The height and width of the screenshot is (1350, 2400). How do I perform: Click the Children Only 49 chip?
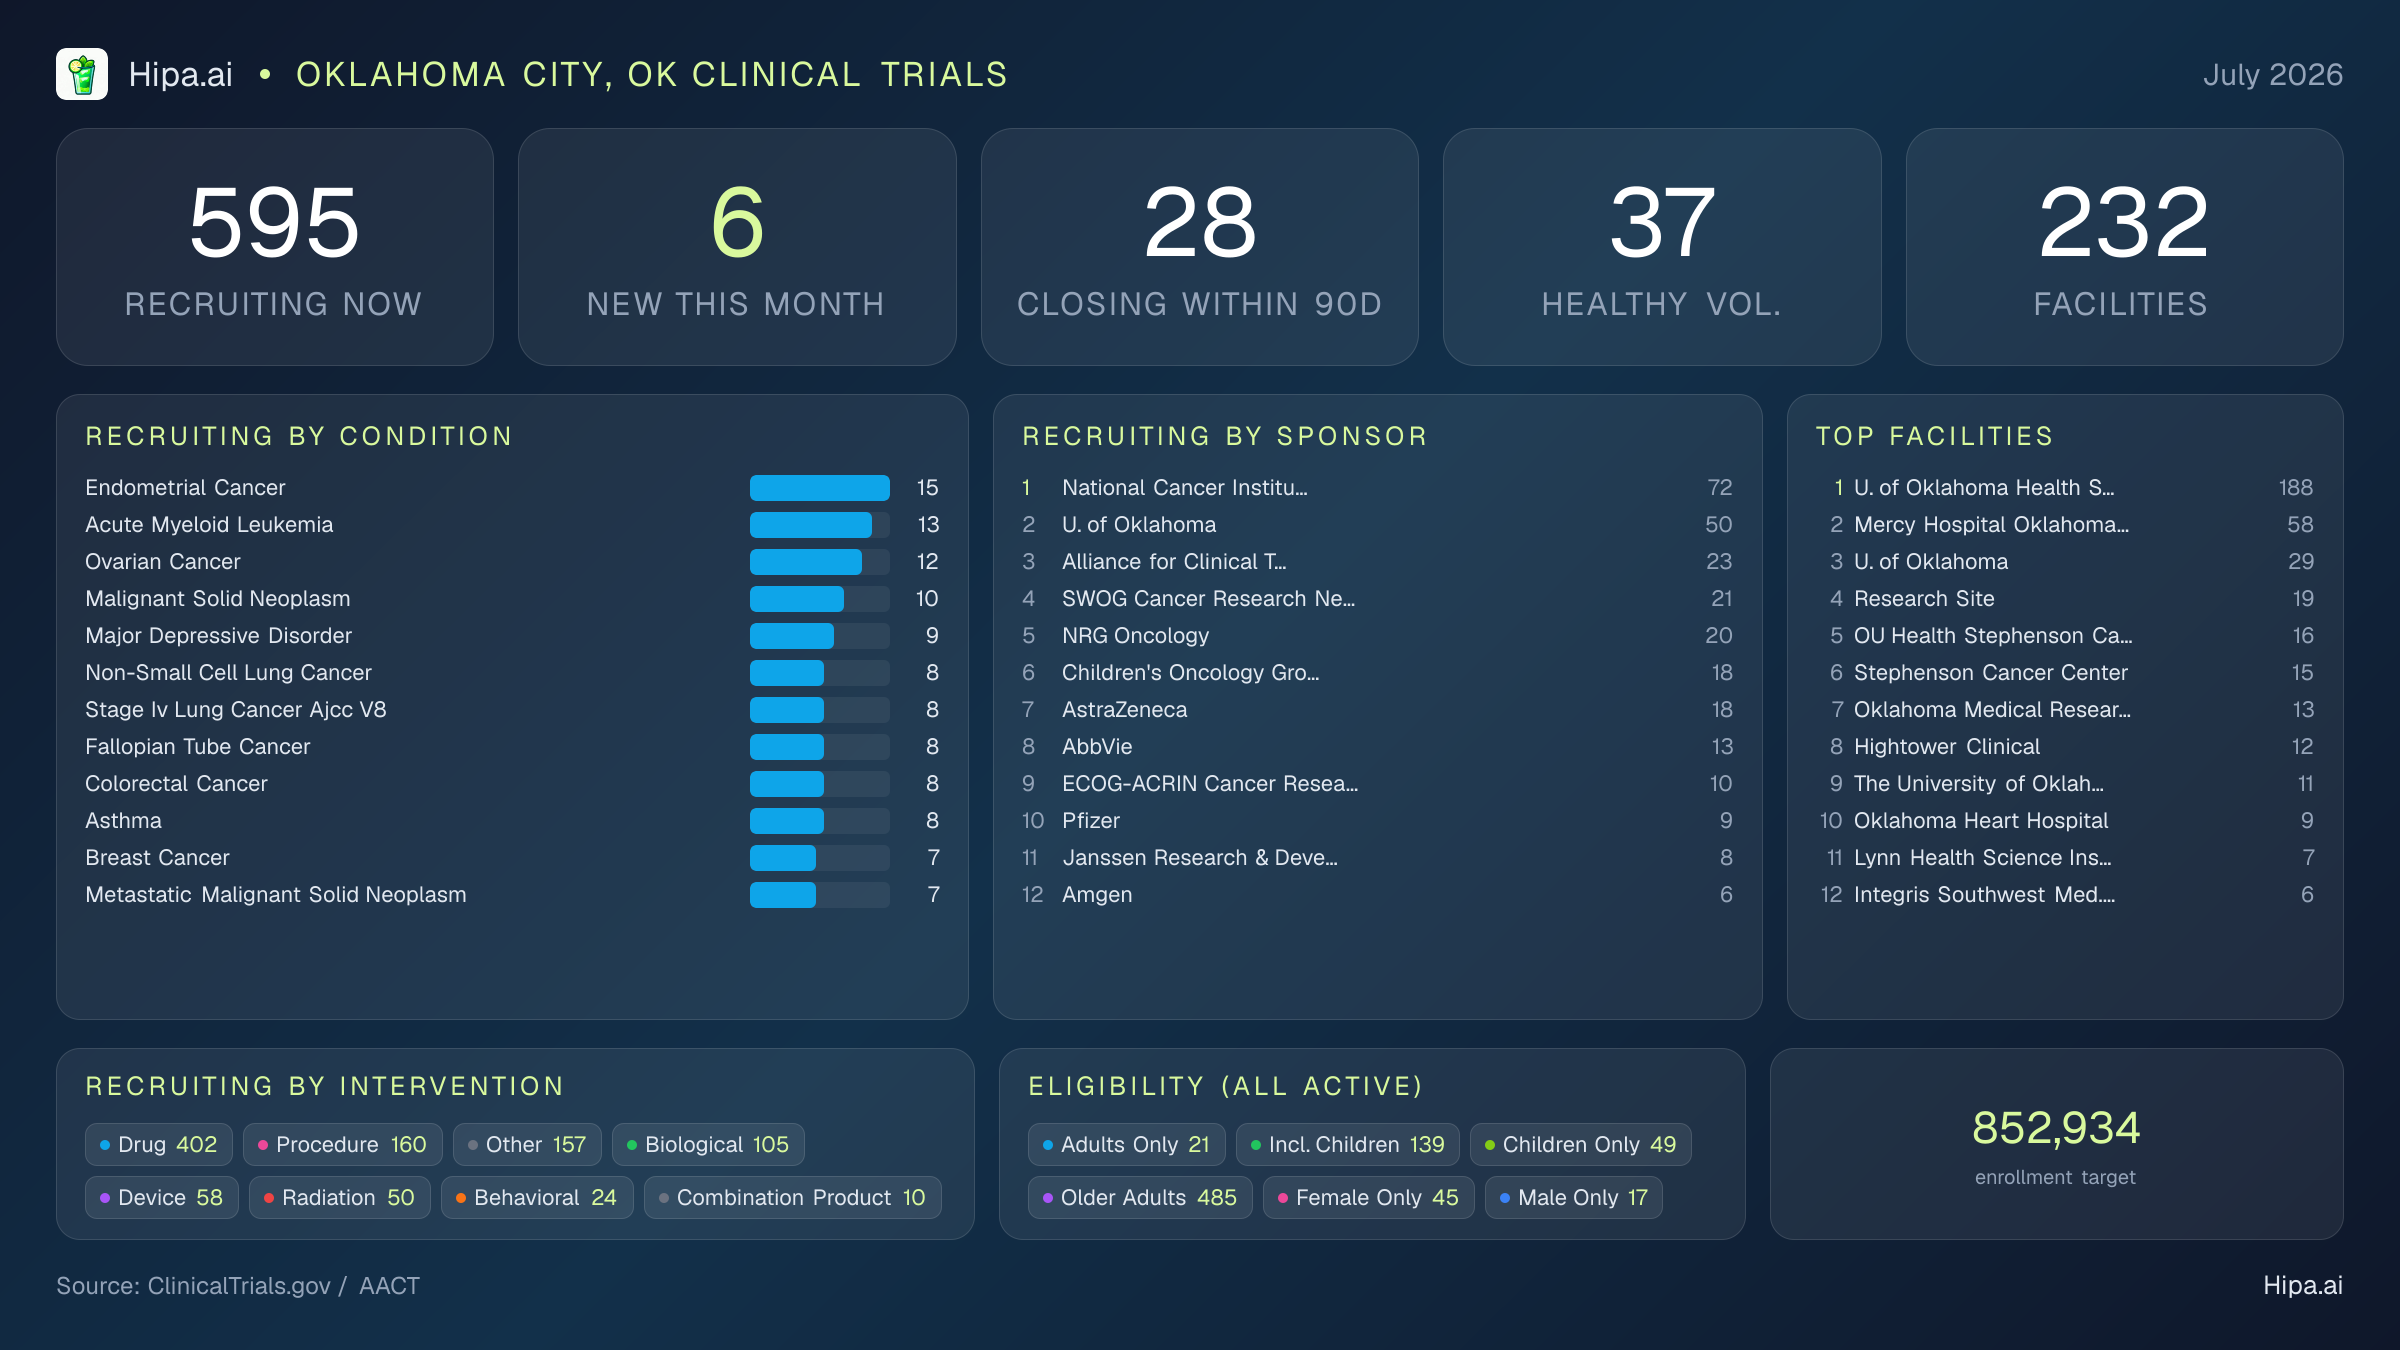coord(1581,1144)
